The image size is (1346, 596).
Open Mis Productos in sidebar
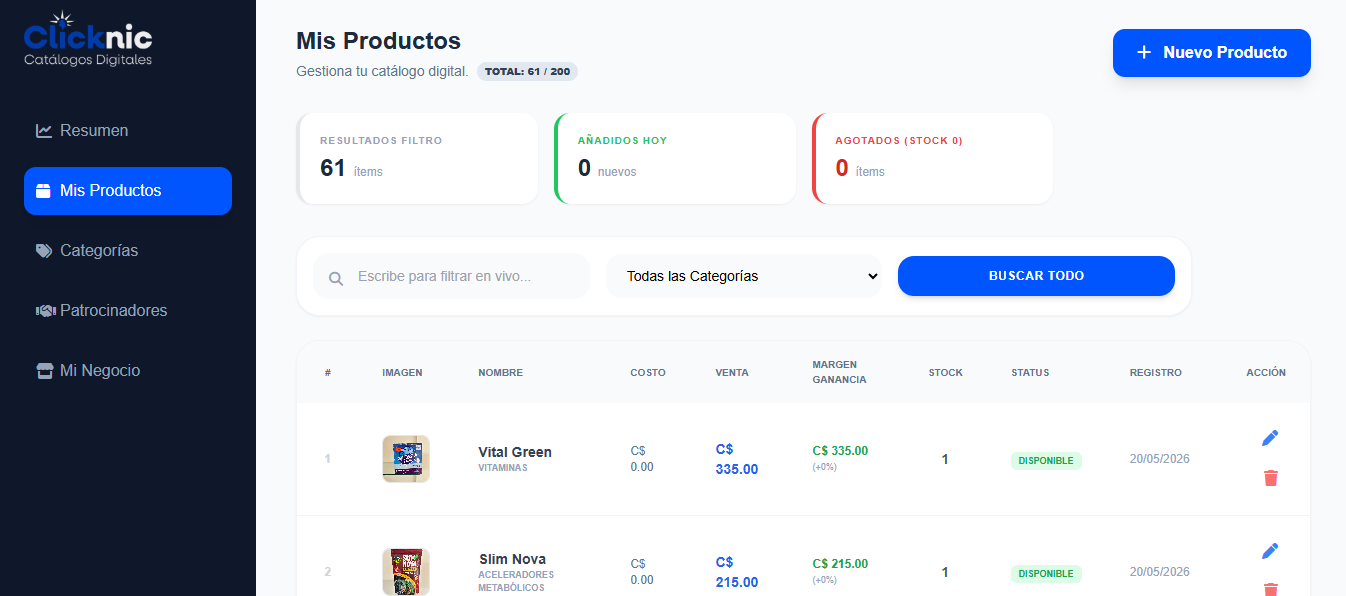(128, 191)
